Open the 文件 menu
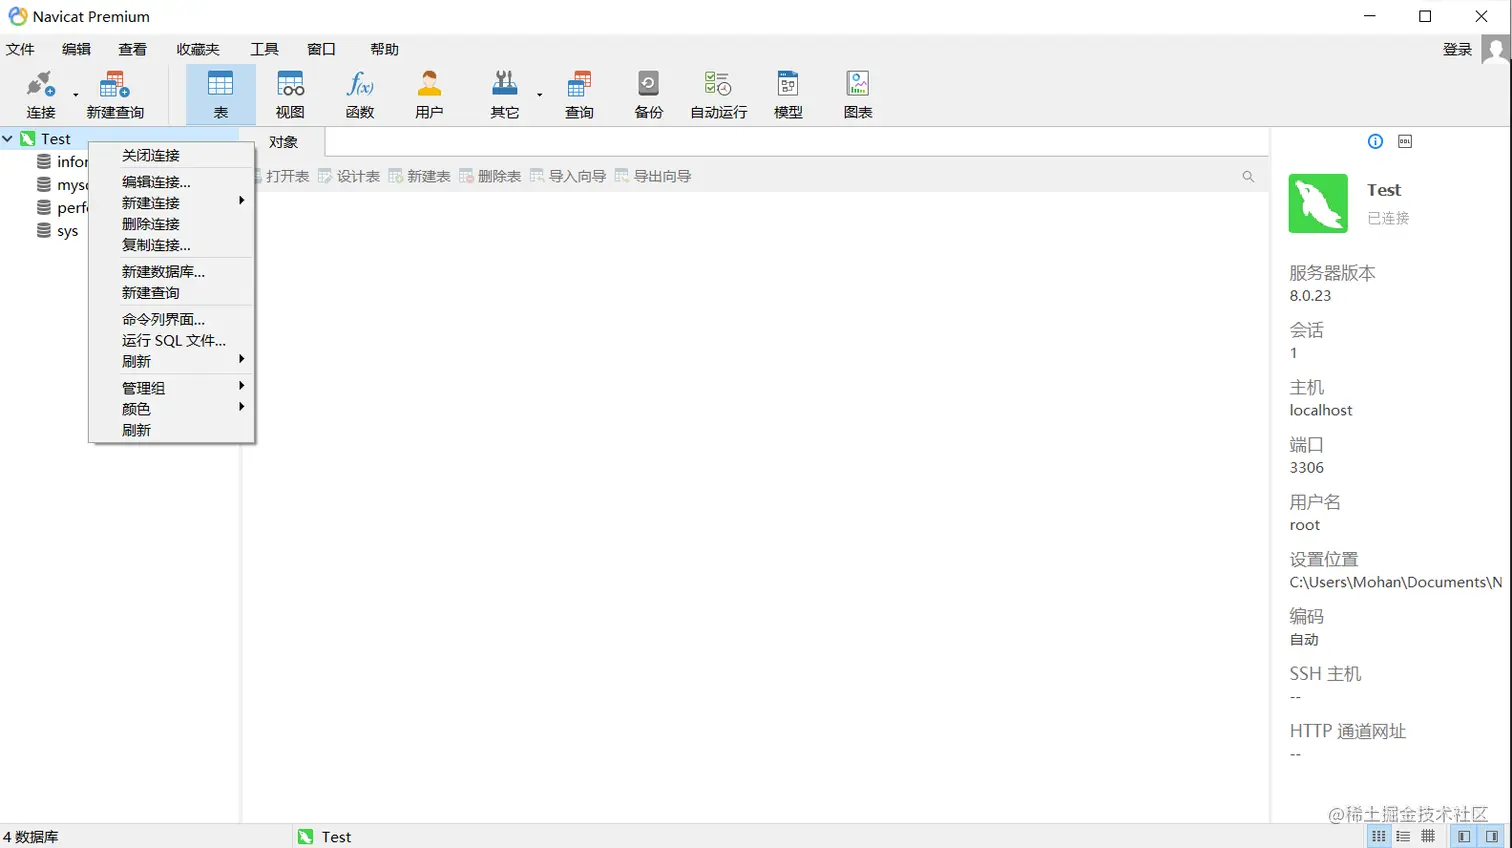The height and width of the screenshot is (848, 1512). 20,49
